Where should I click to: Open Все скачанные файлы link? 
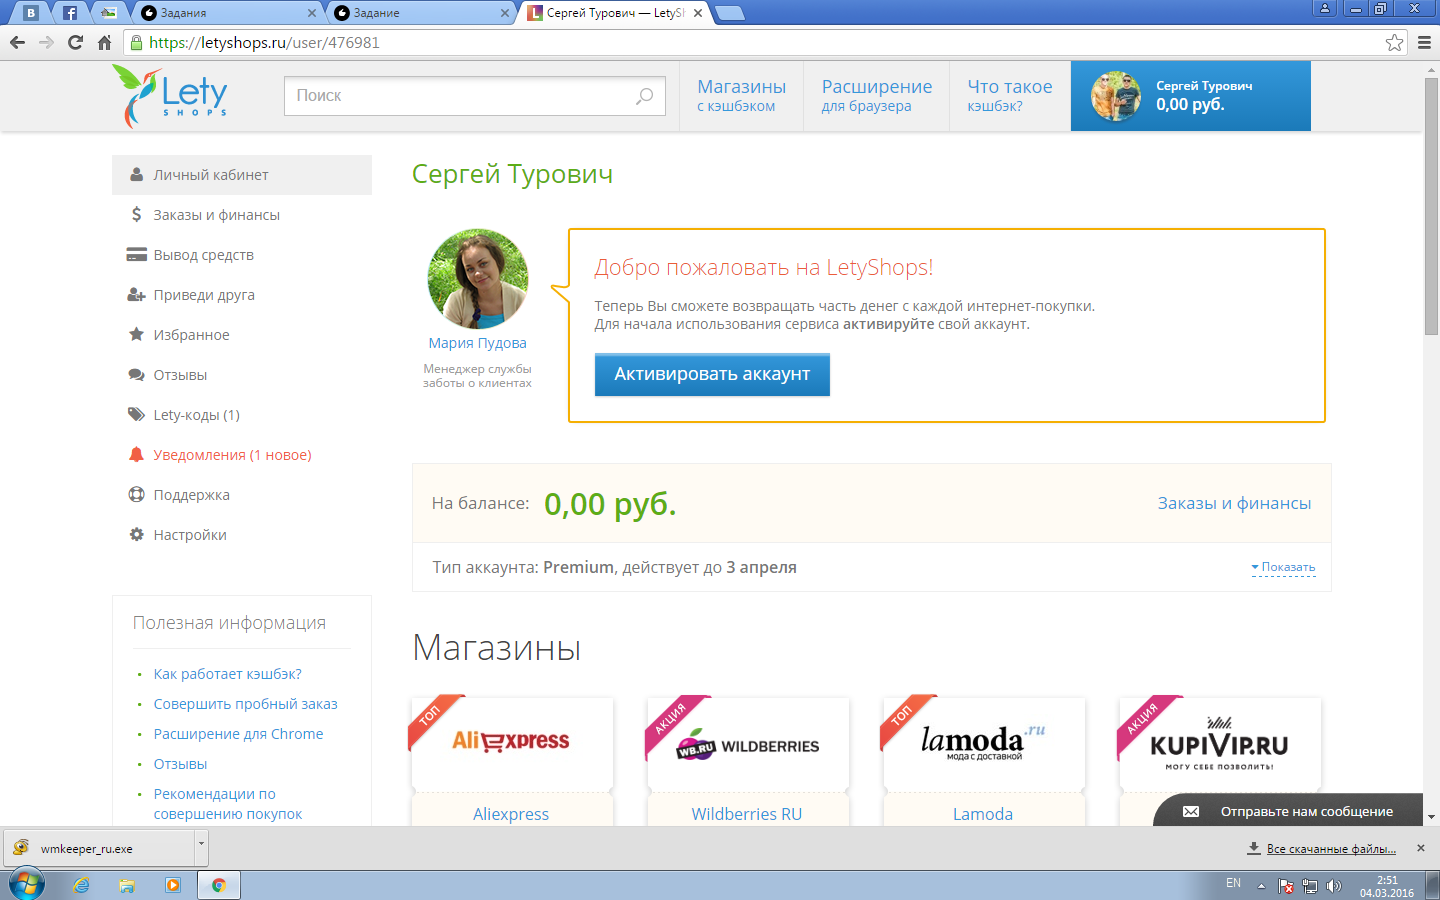[x=1331, y=849]
